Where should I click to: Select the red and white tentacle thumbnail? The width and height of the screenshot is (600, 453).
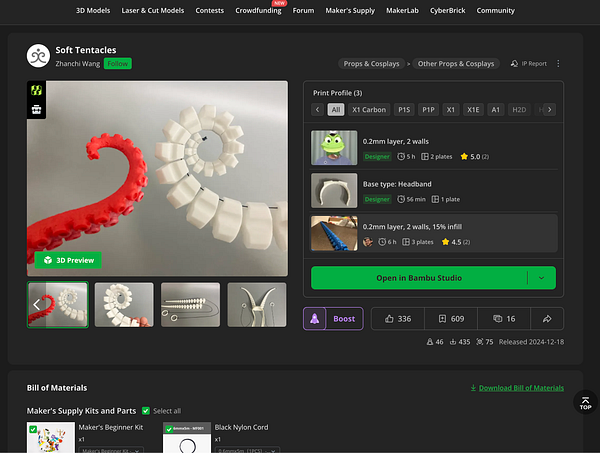click(58, 305)
